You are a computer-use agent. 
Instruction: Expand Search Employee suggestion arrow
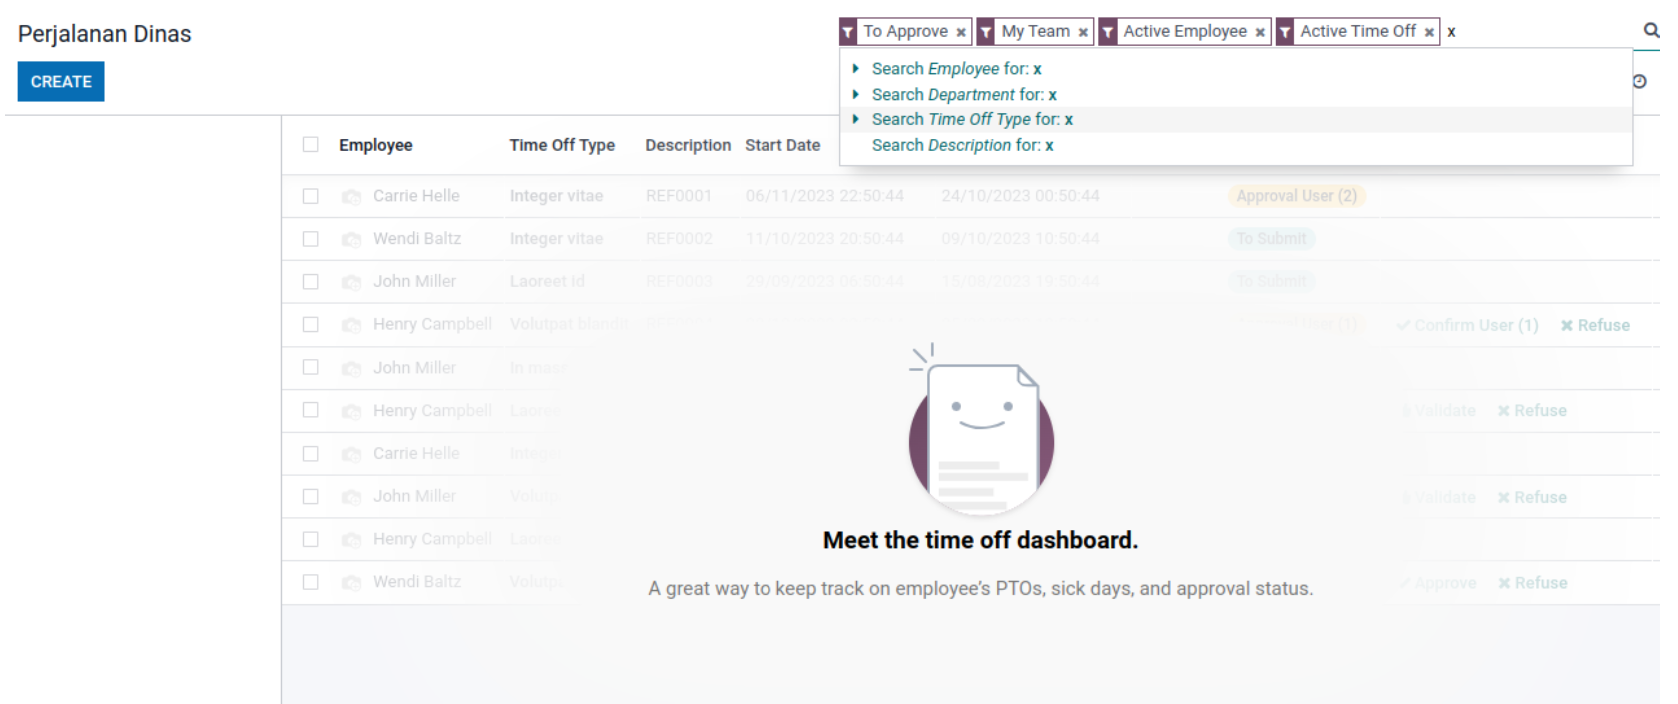855,69
